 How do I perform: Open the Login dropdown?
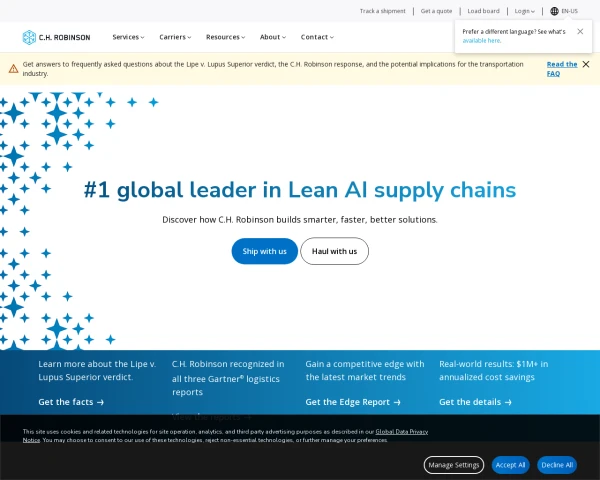[524, 11]
